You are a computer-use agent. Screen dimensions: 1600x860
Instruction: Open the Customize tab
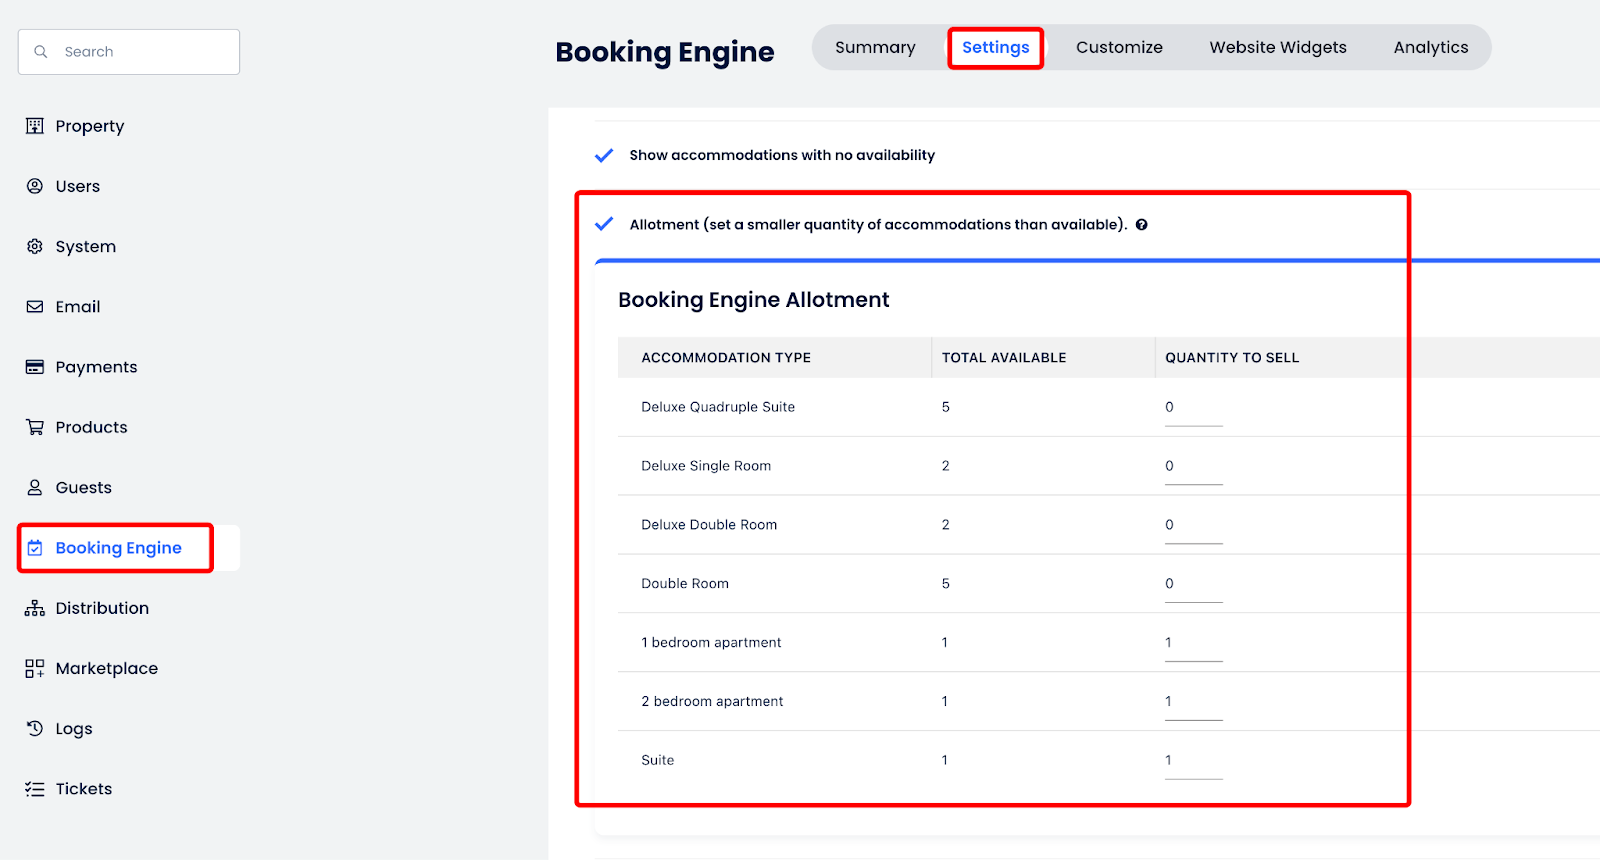tap(1119, 47)
